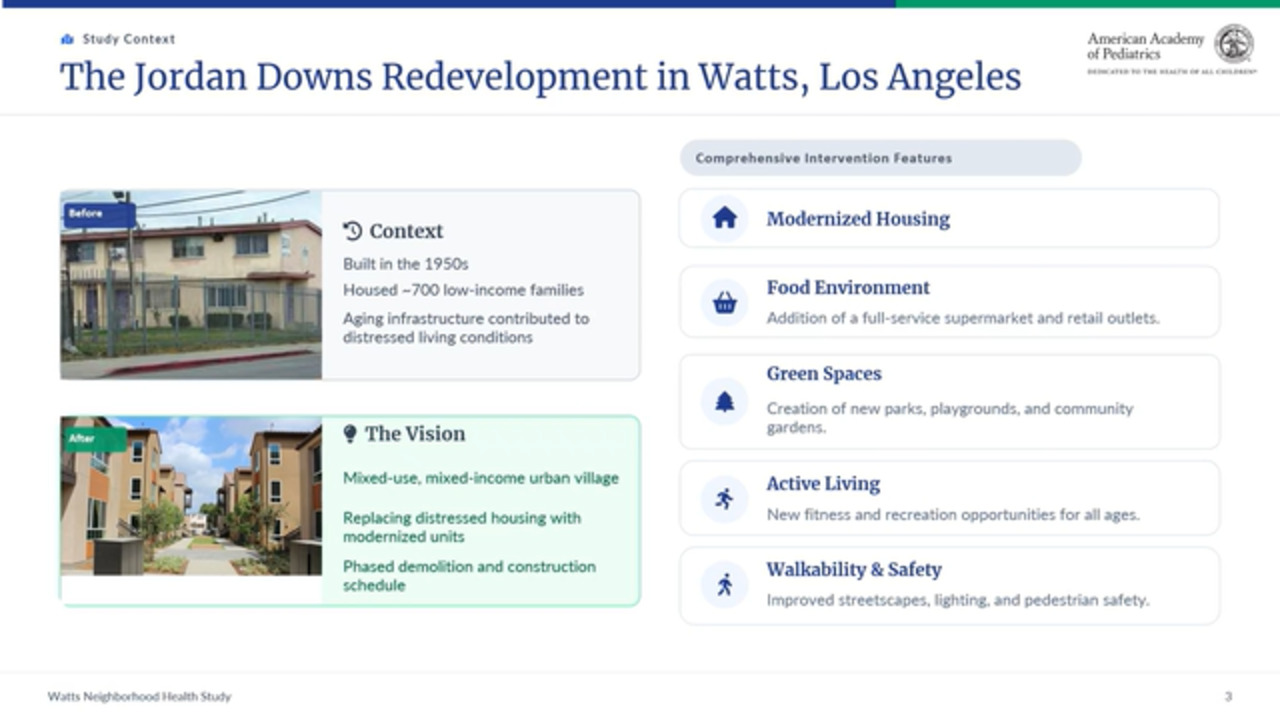Click the Watts Neighborhood Health Study footer
Viewport: 1280px width, 720px height.
(139, 696)
